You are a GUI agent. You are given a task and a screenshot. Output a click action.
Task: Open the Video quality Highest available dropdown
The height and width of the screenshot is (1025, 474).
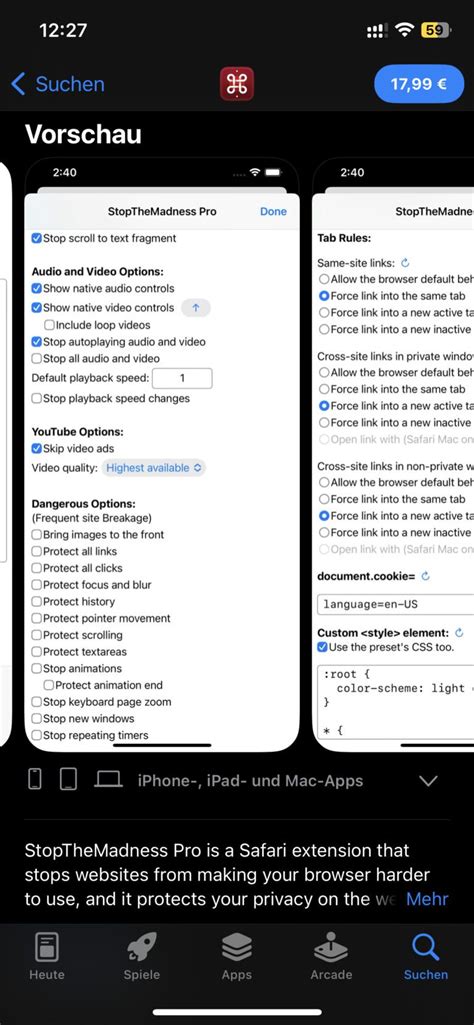coord(155,468)
